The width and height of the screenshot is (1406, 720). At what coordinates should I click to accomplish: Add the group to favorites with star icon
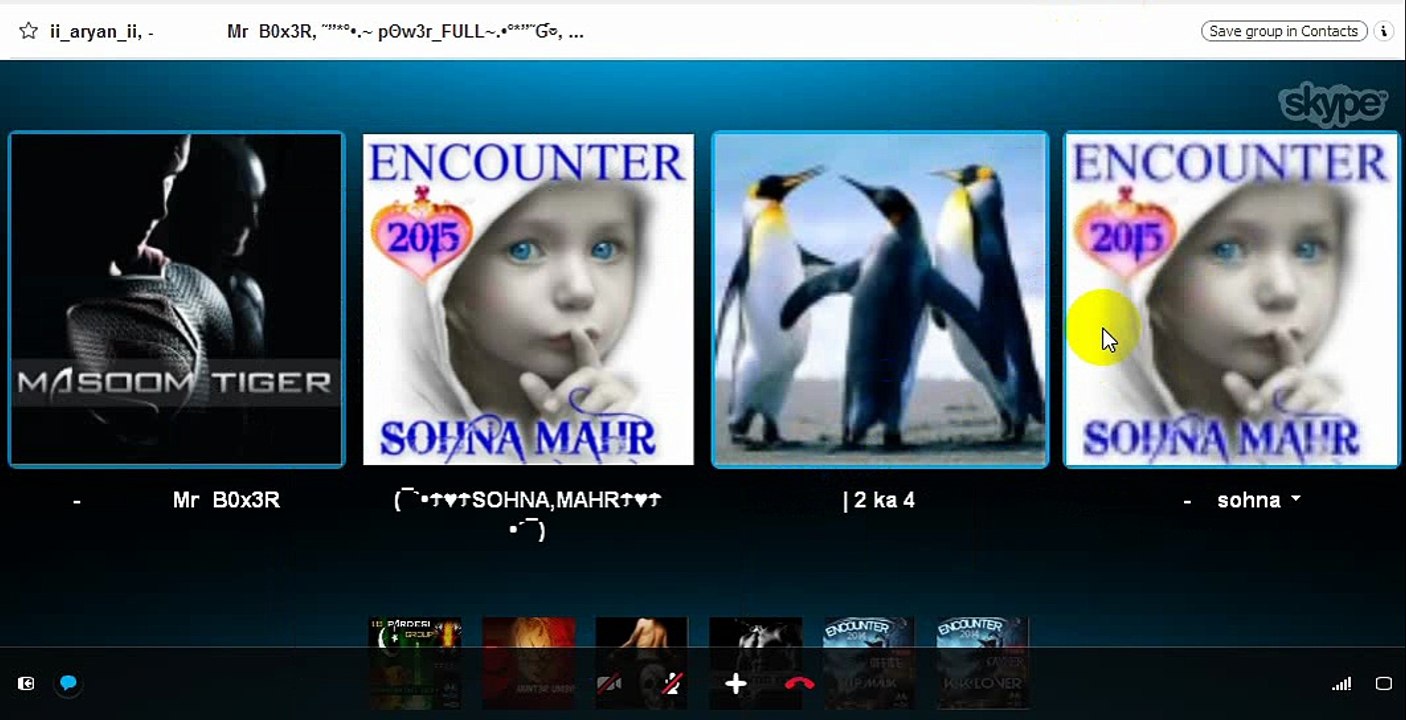28,31
